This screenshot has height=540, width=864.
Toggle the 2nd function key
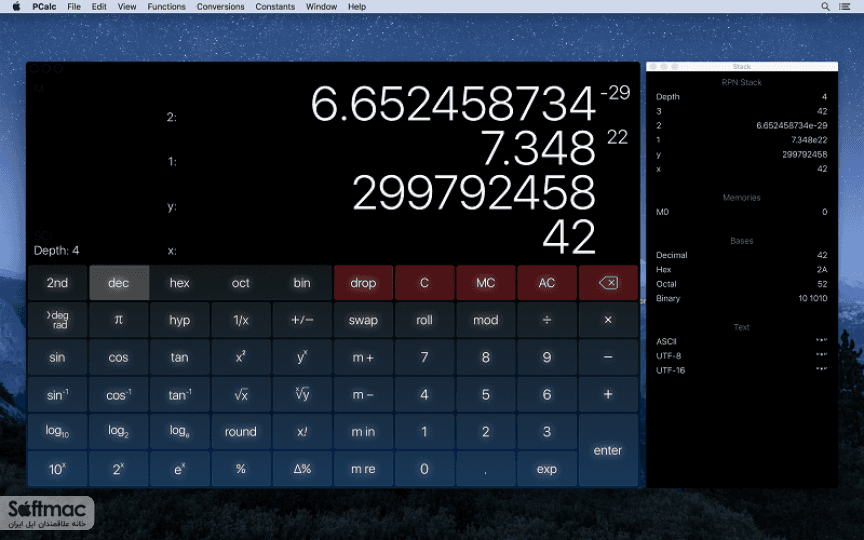pyautogui.click(x=57, y=283)
